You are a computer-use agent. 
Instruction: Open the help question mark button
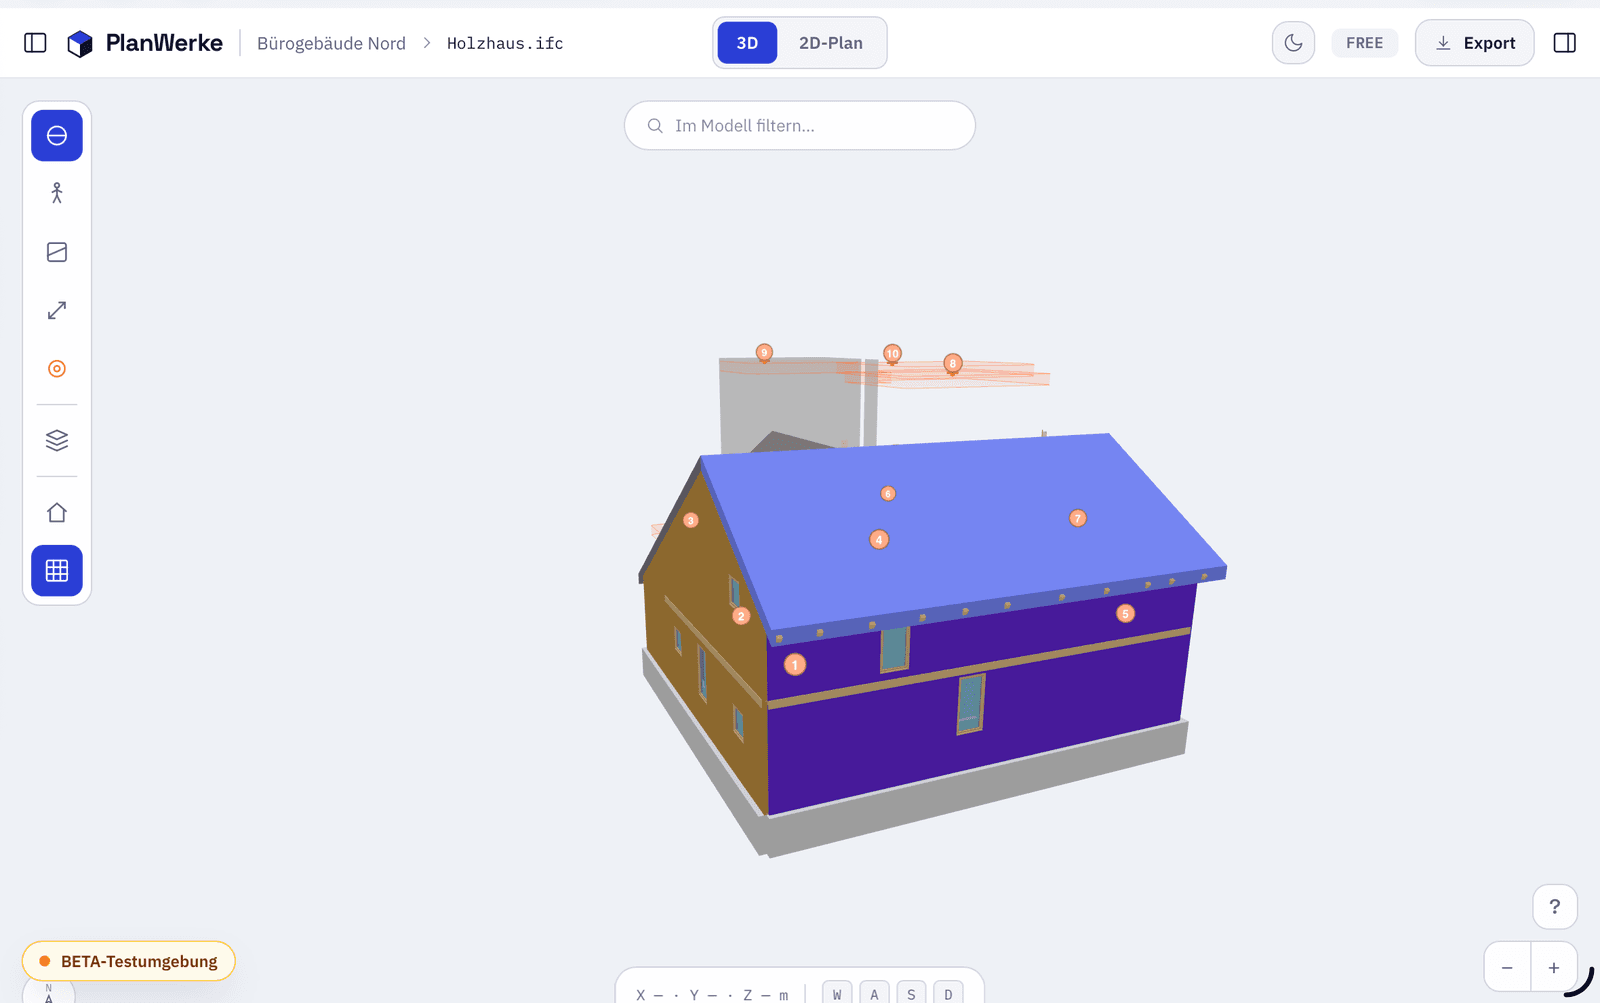pos(1555,907)
